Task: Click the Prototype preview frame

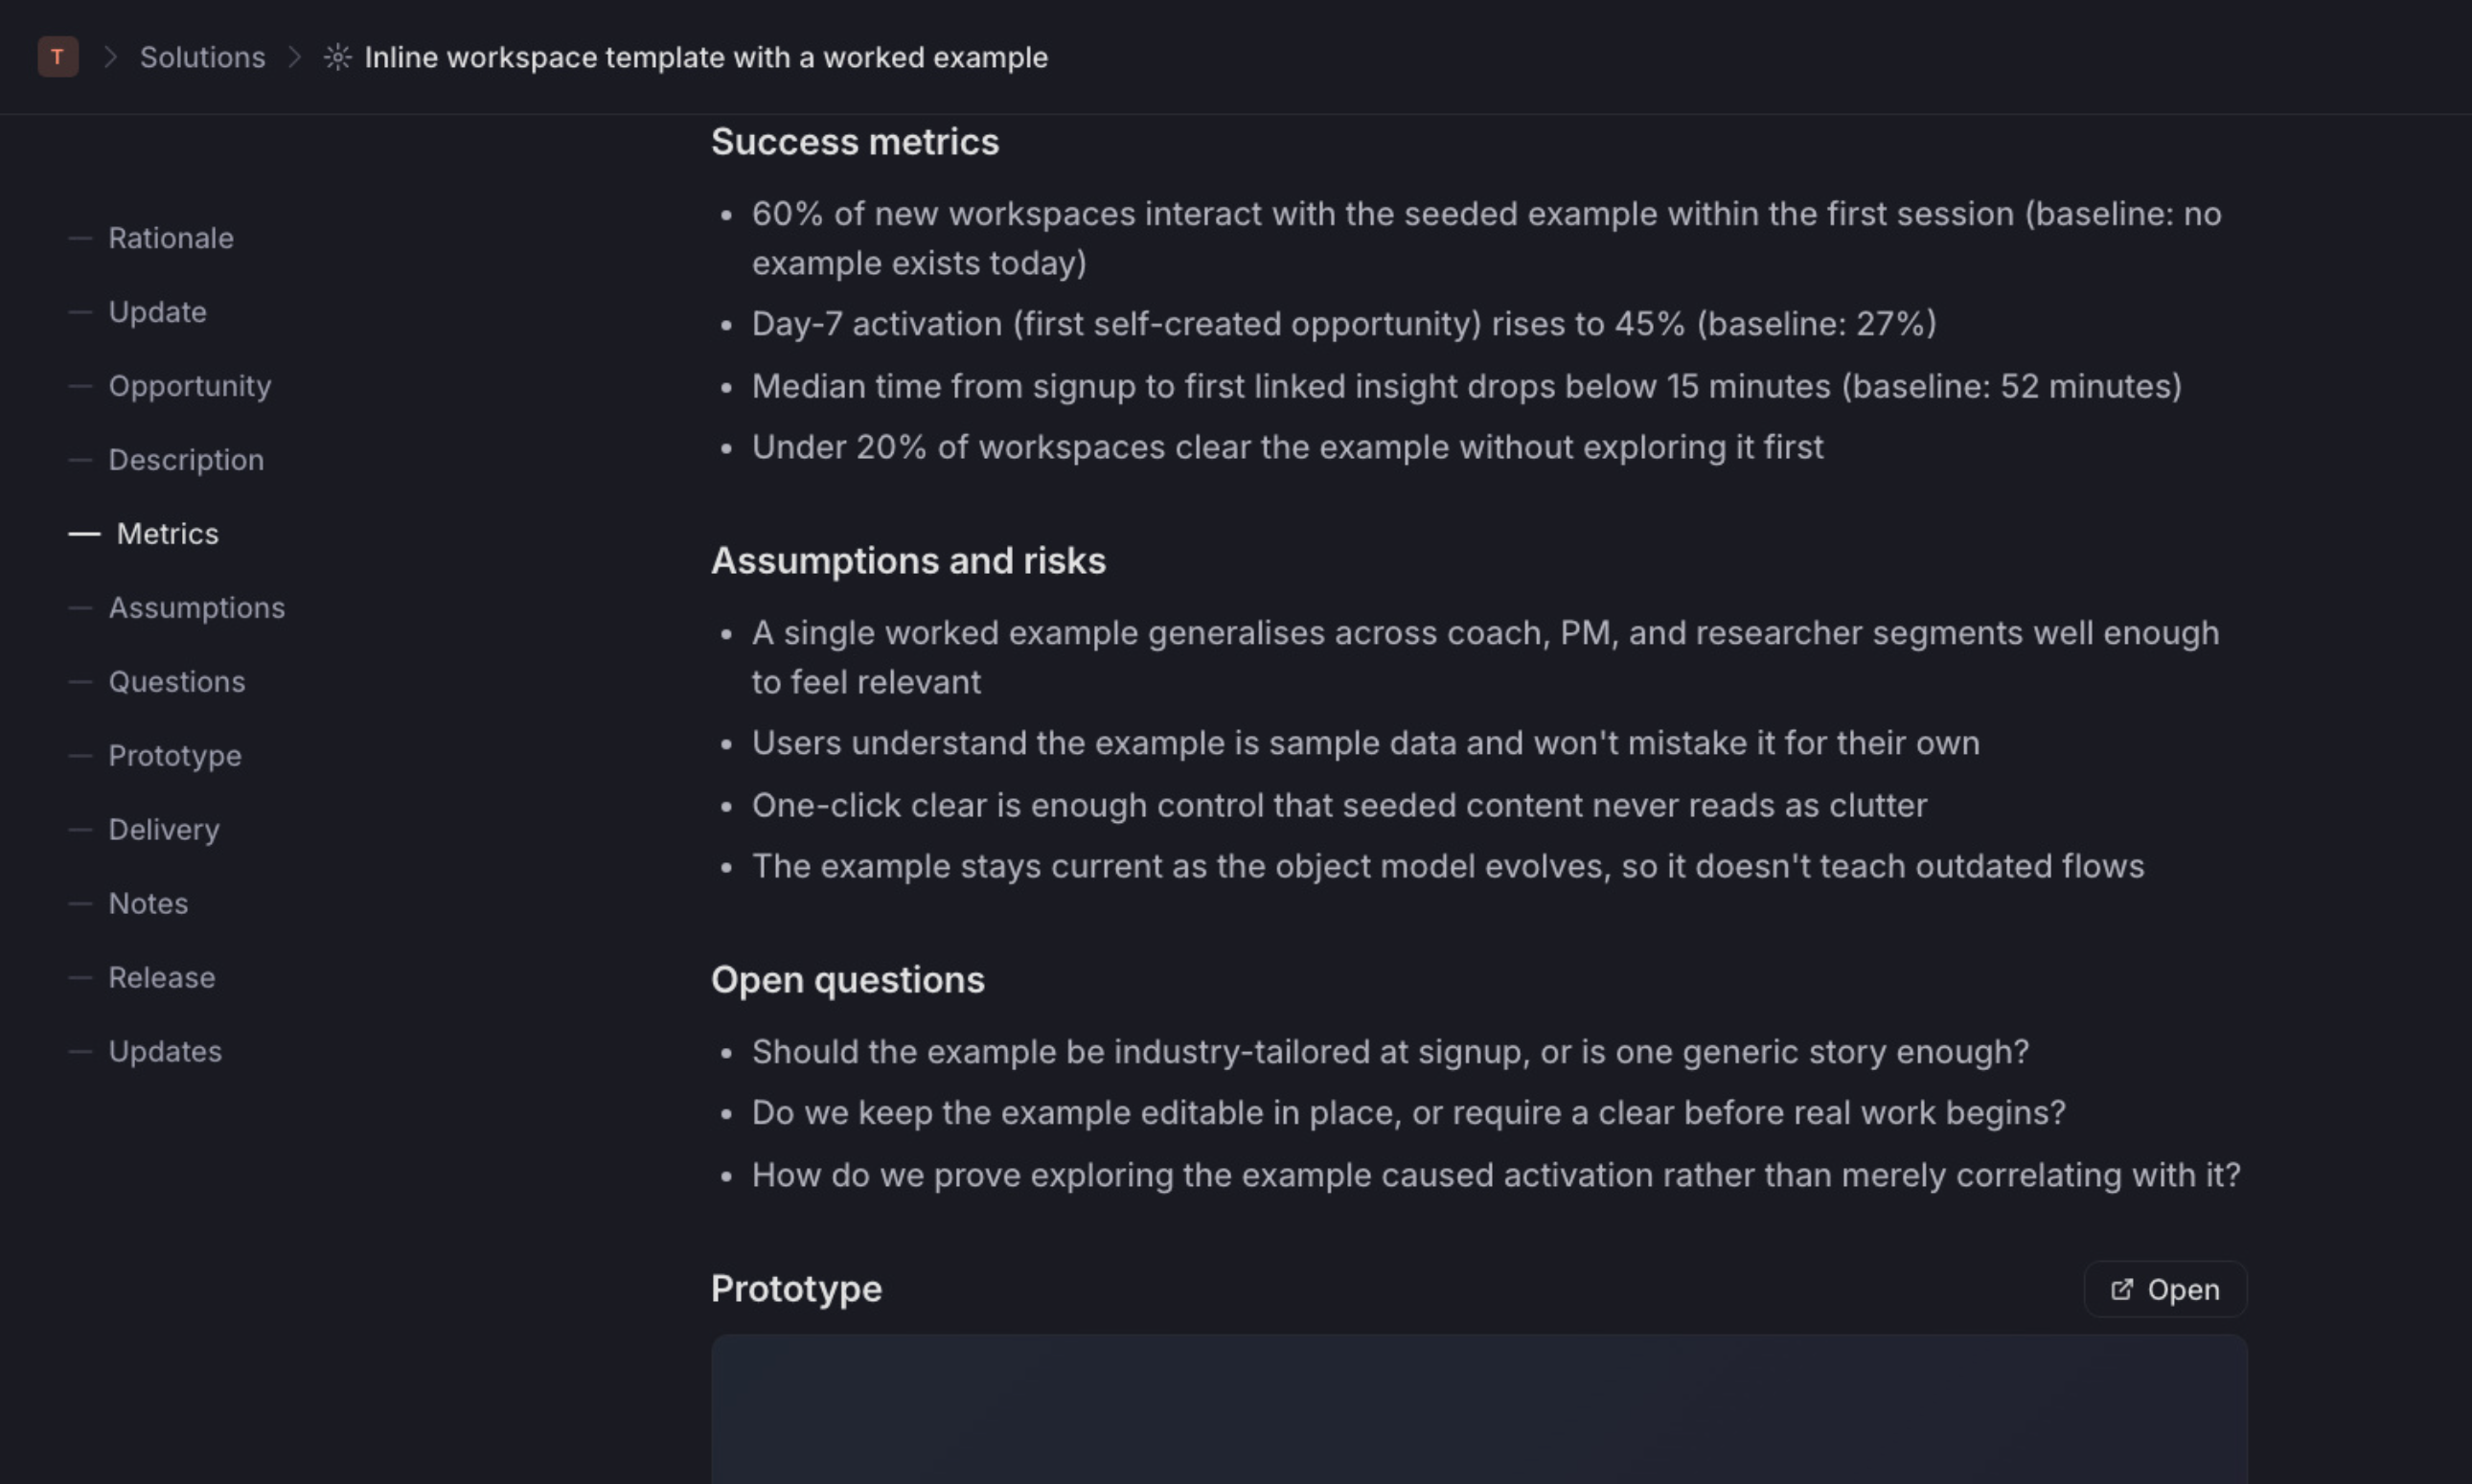Action: (x=1479, y=1409)
